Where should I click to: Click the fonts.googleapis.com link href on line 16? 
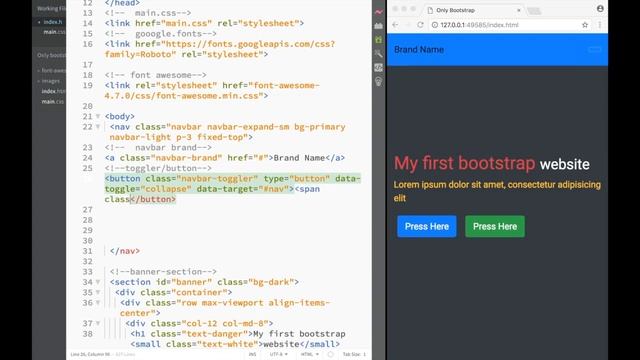[220, 49]
